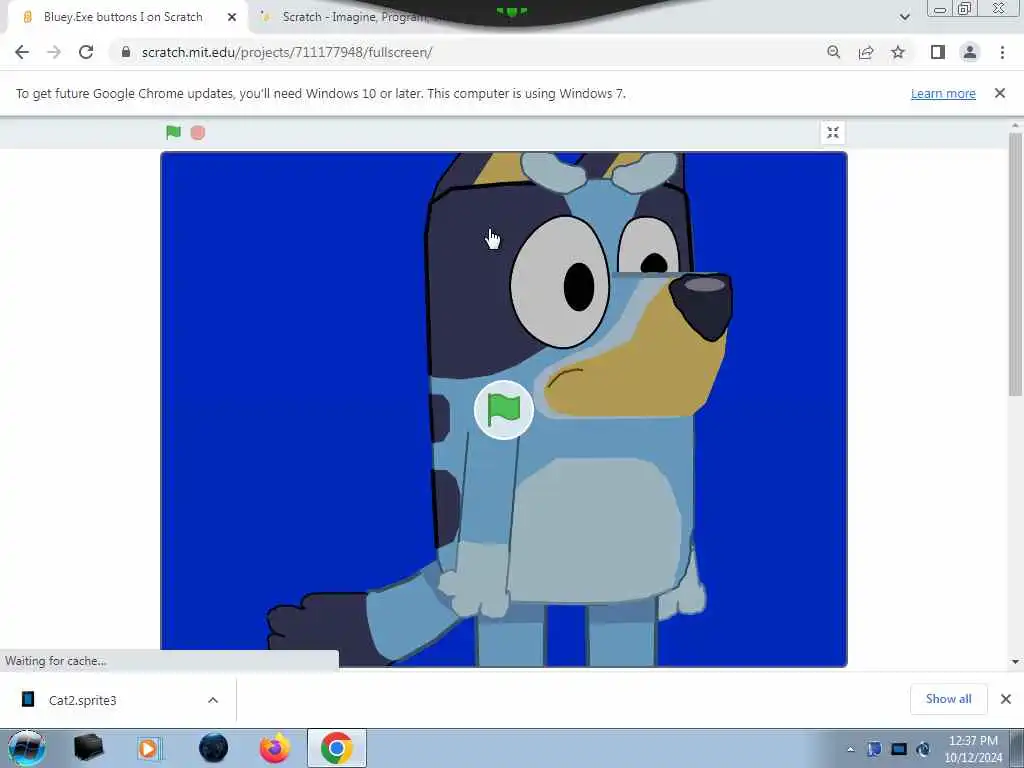Go back to the previous page
Image resolution: width=1024 pixels, height=768 pixels.
[22, 52]
